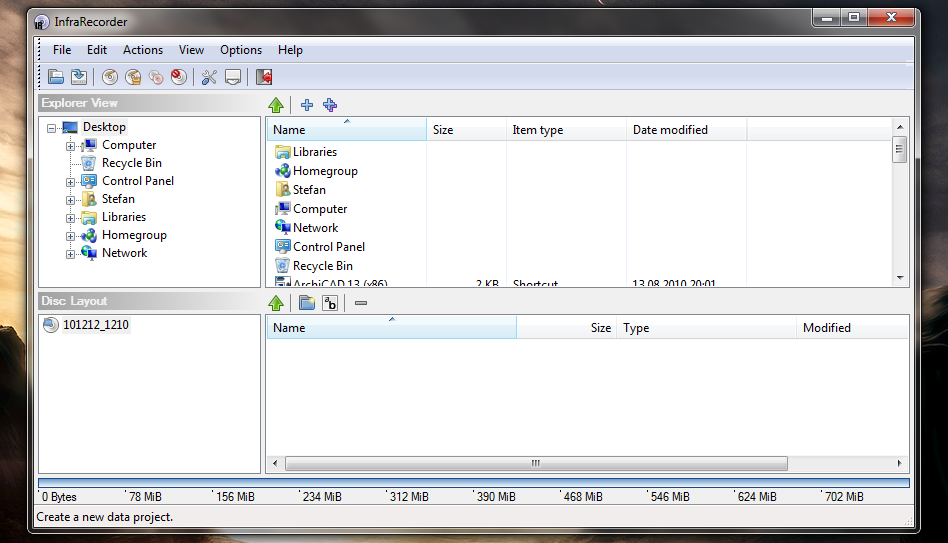Expand the Stefan tree node
Viewport: 948px width, 543px height.
[70, 200]
